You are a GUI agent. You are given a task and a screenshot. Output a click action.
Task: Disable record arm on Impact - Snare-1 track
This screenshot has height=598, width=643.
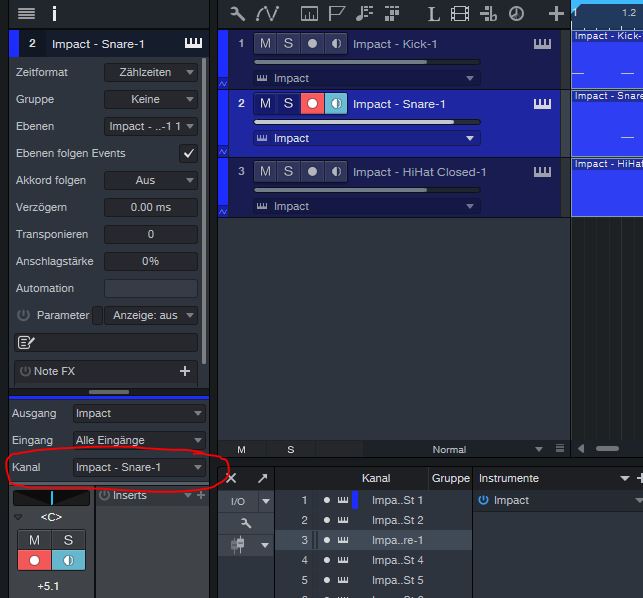pyautogui.click(x=312, y=104)
